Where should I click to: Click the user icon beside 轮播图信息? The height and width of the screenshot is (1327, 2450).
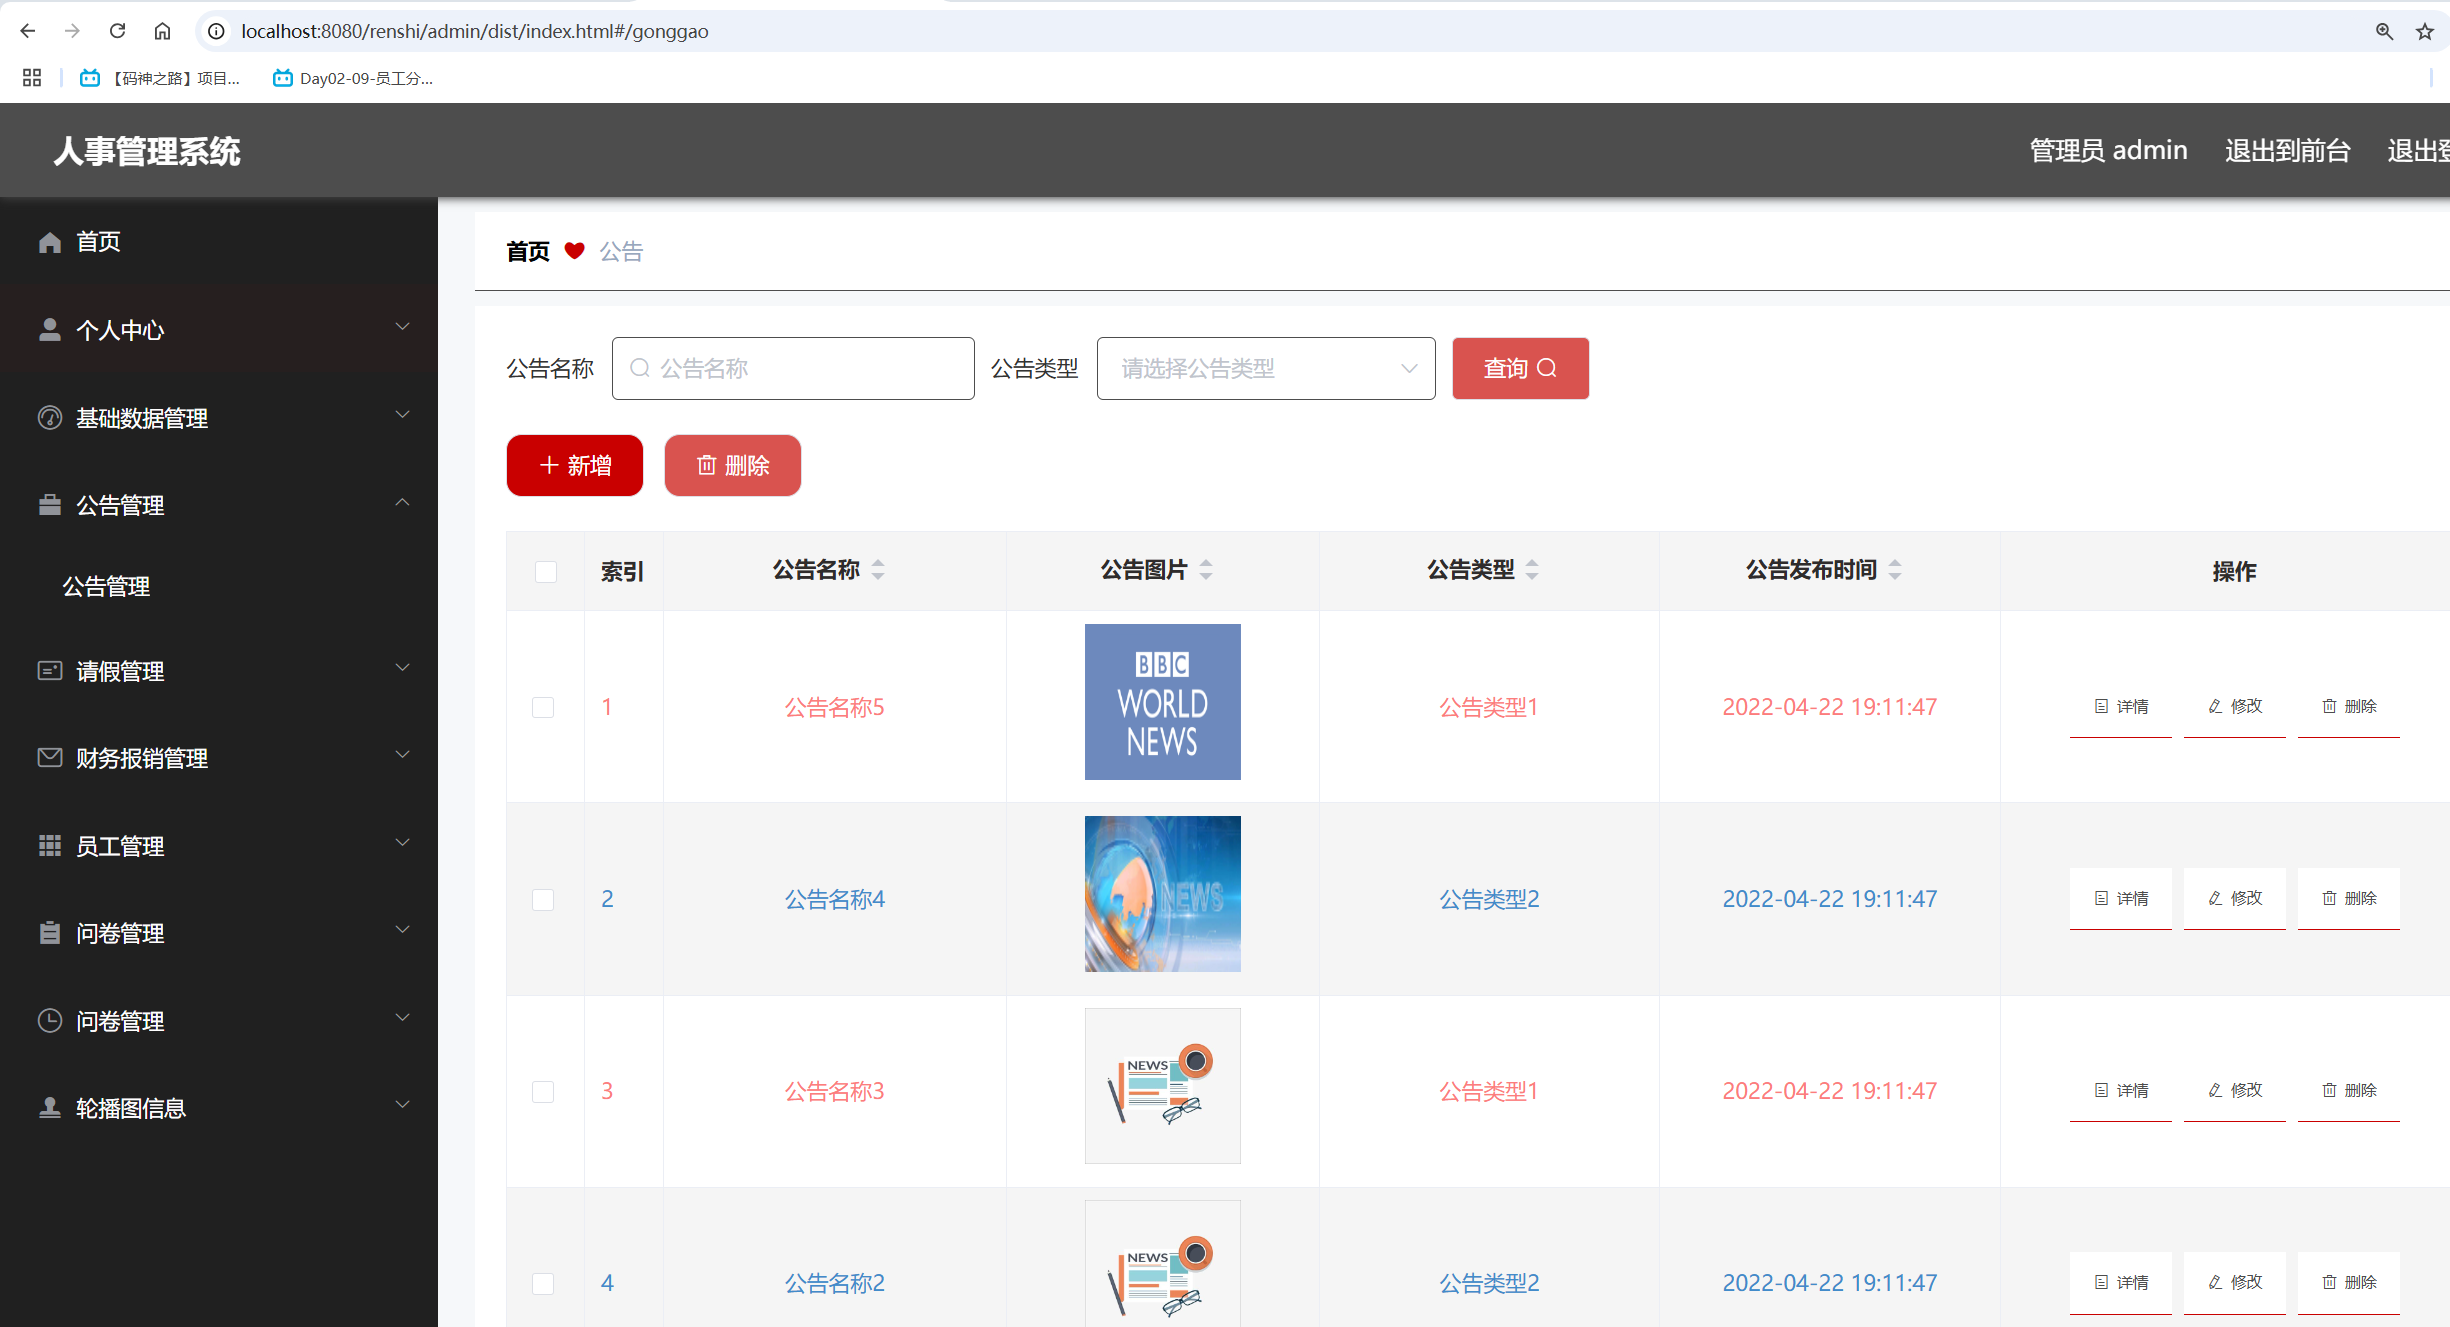tap(50, 1108)
